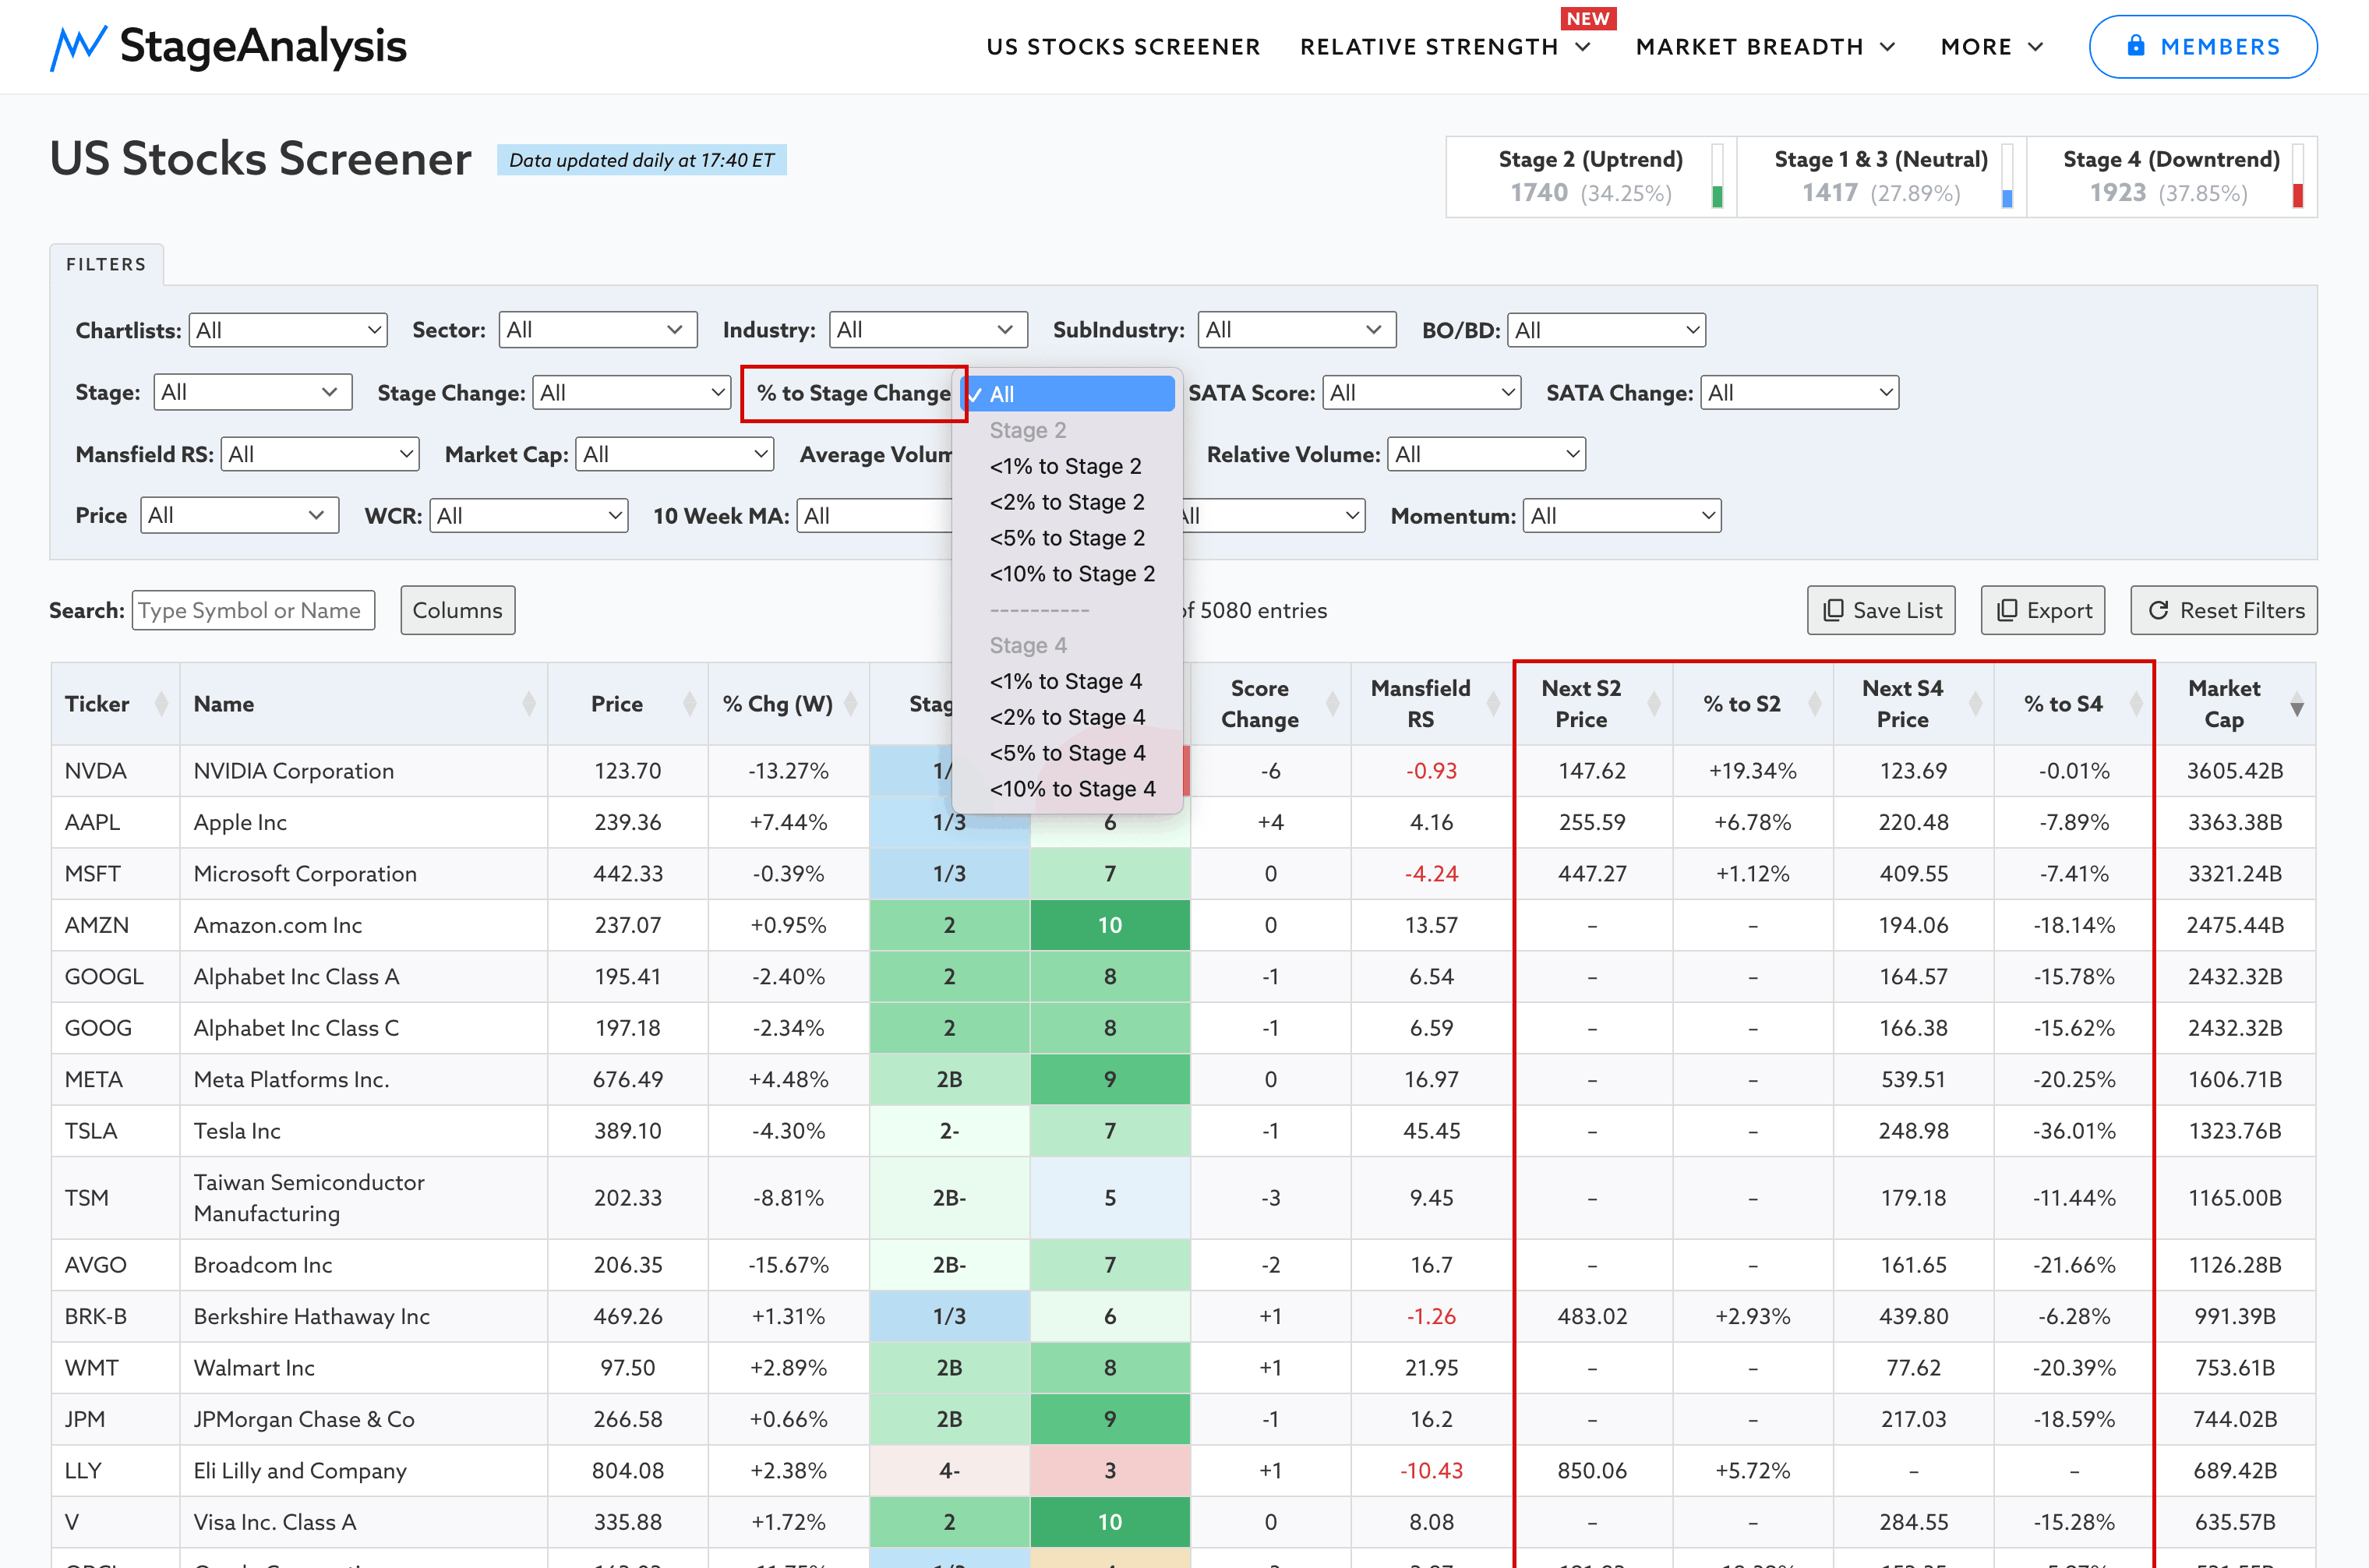Screen dimensions: 2369x1568
Task: Click the Market Breadth chevron arrow
Action: point(1887,47)
